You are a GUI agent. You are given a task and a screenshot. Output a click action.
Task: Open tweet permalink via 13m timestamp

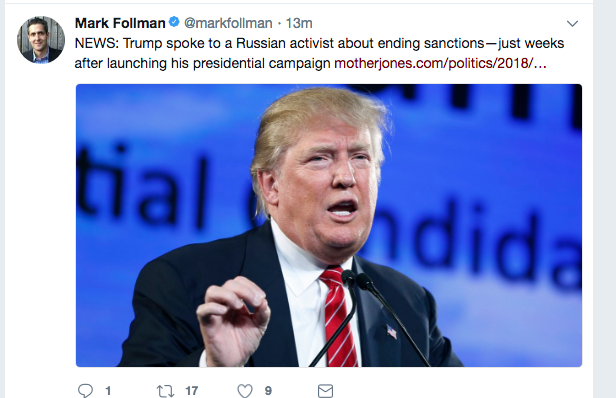coord(299,23)
